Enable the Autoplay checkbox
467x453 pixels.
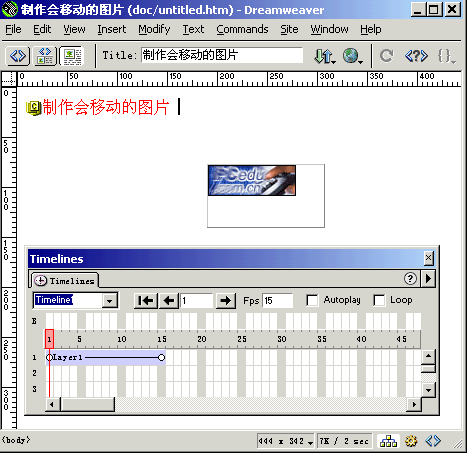pos(312,300)
